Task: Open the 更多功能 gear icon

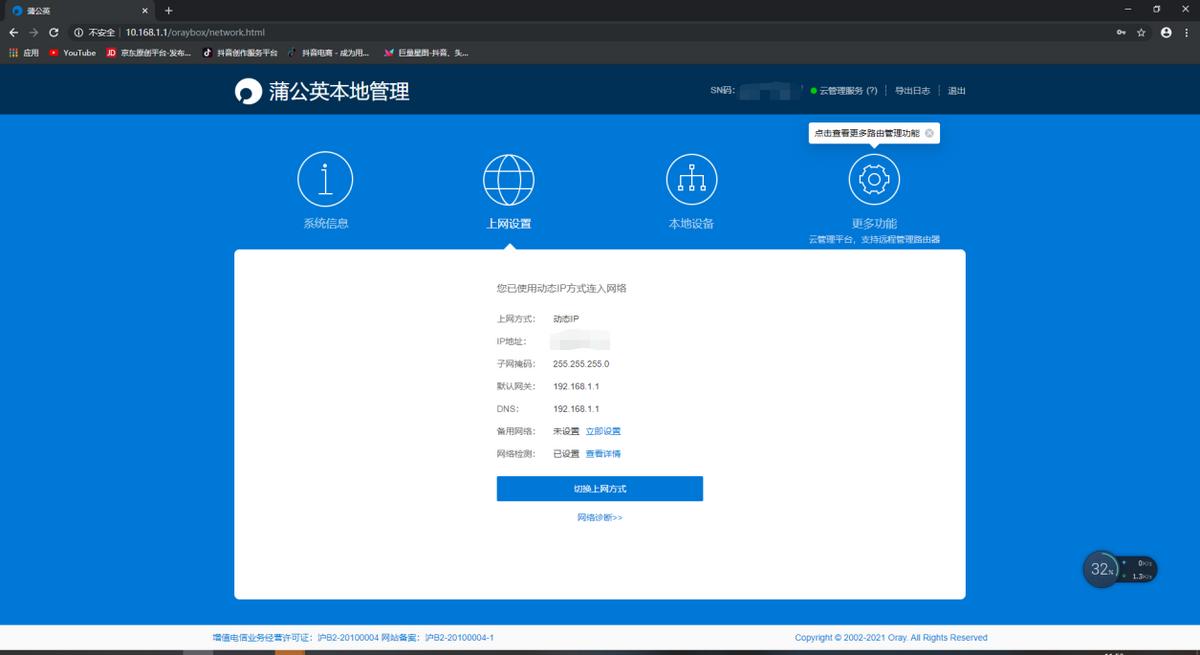Action: 874,178
